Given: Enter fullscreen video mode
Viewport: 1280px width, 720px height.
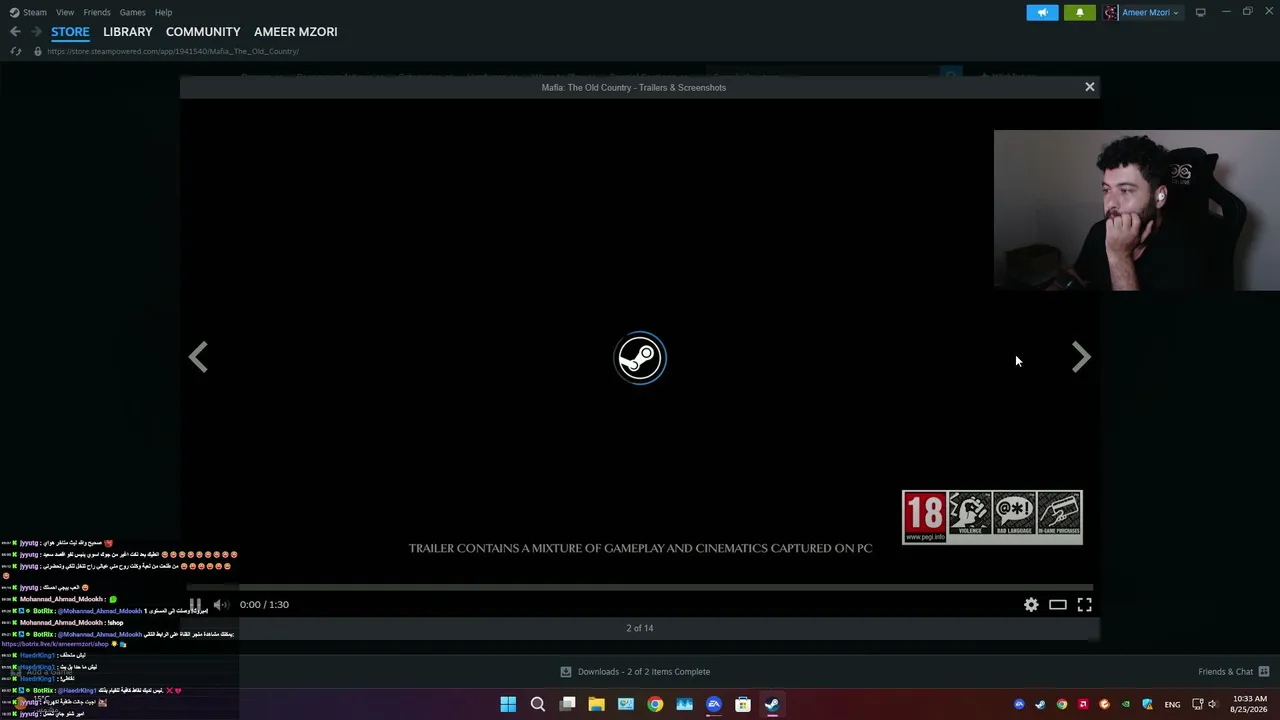Looking at the screenshot, I should pos(1084,604).
